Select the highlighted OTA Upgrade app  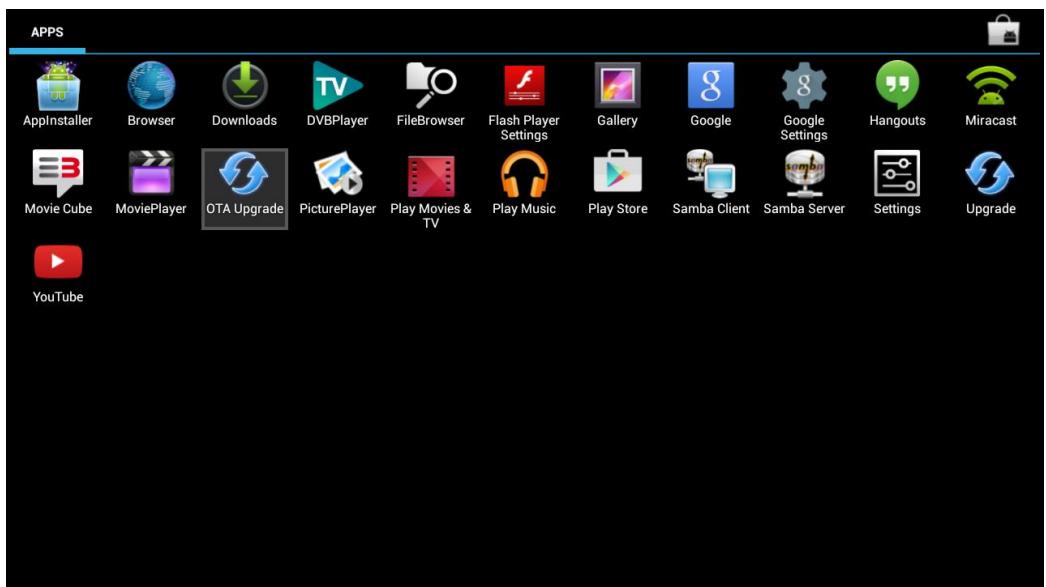(245, 189)
